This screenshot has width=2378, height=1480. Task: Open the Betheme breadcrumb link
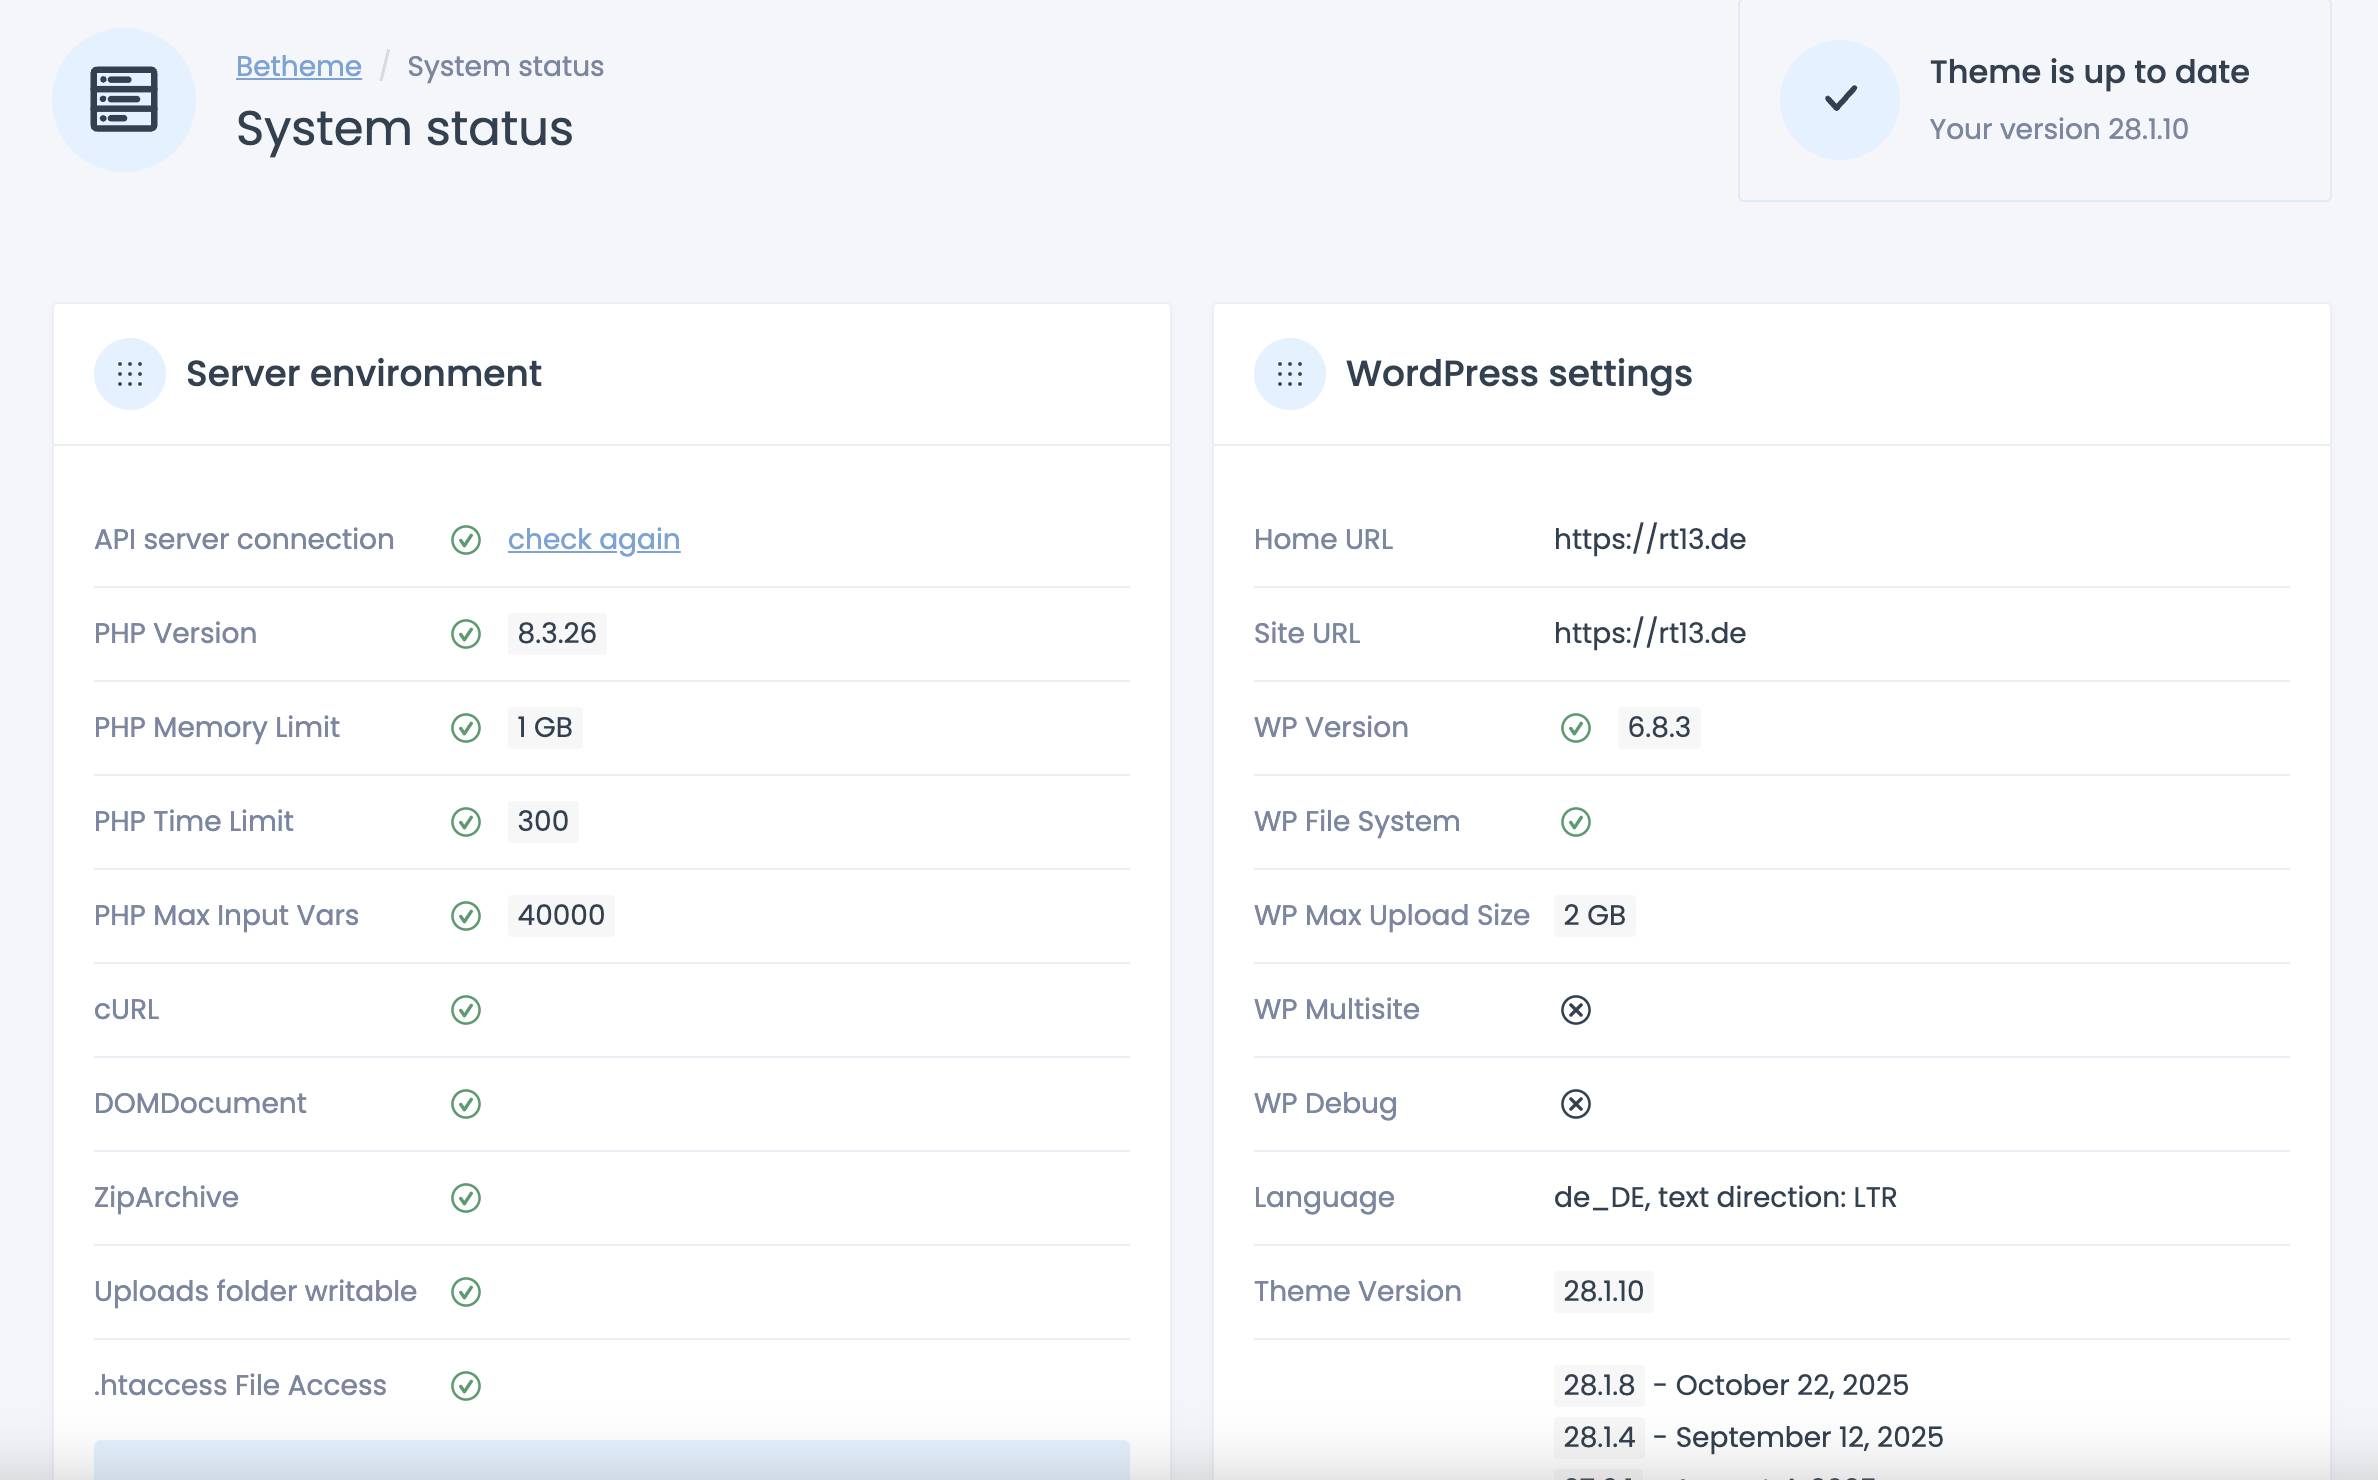pos(299,66)
